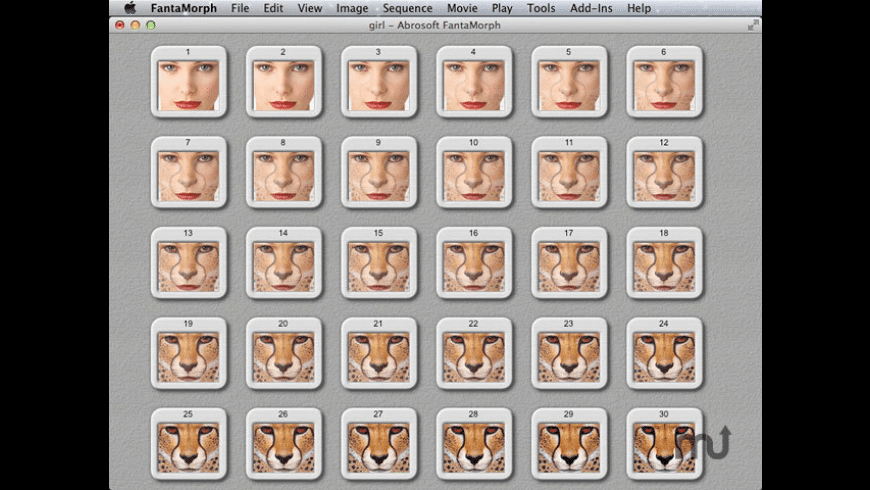870x490 pixels.
Task: Click frame 22 cheetah thumbnail
Action: pos(473,357)
